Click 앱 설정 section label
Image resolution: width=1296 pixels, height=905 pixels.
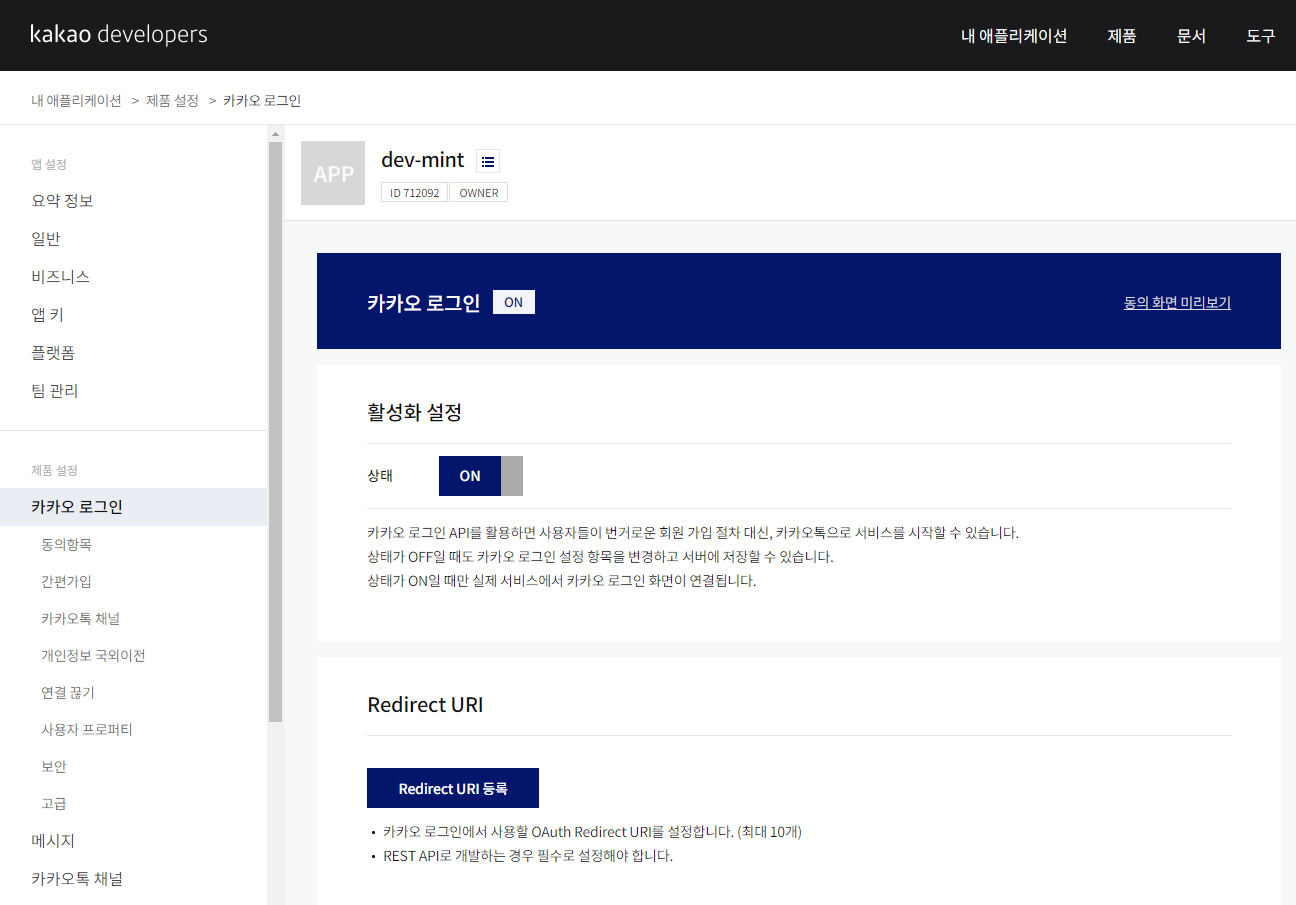(x=49, y=164)
